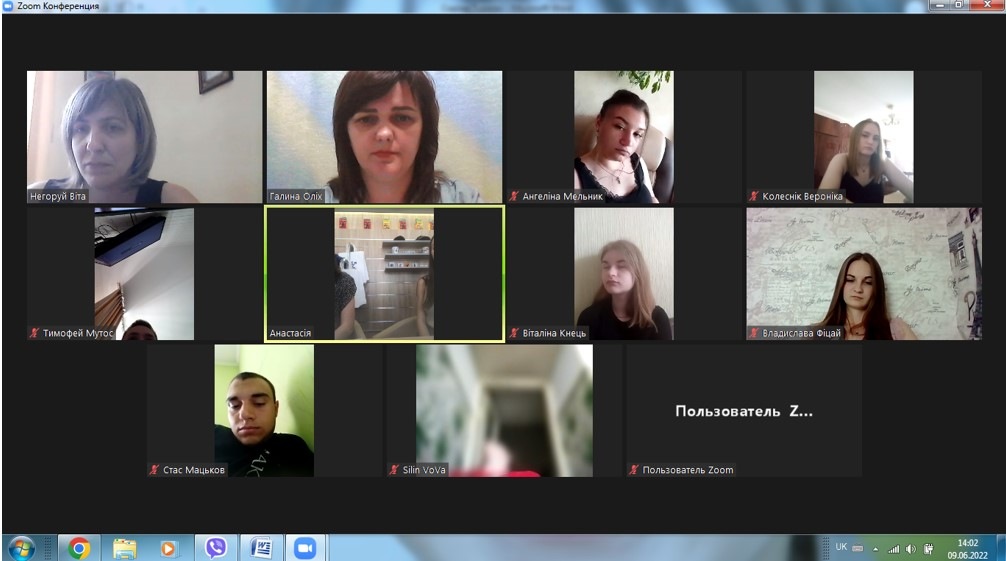The image size is (1006, 561).
Task: Select Стас Мацьков video tile
Action: pos(264,411)
